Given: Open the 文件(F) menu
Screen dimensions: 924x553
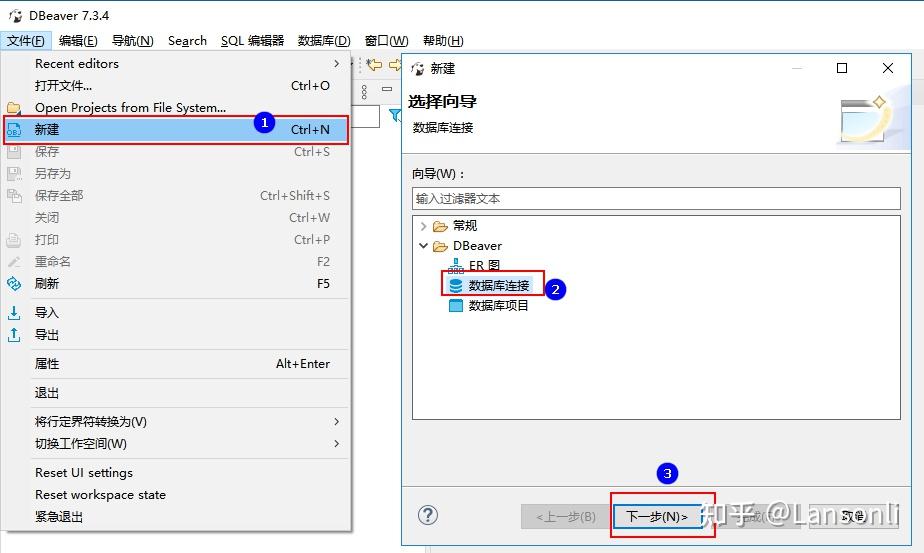Looking at the screenshot, I should [x=26, y=41].
